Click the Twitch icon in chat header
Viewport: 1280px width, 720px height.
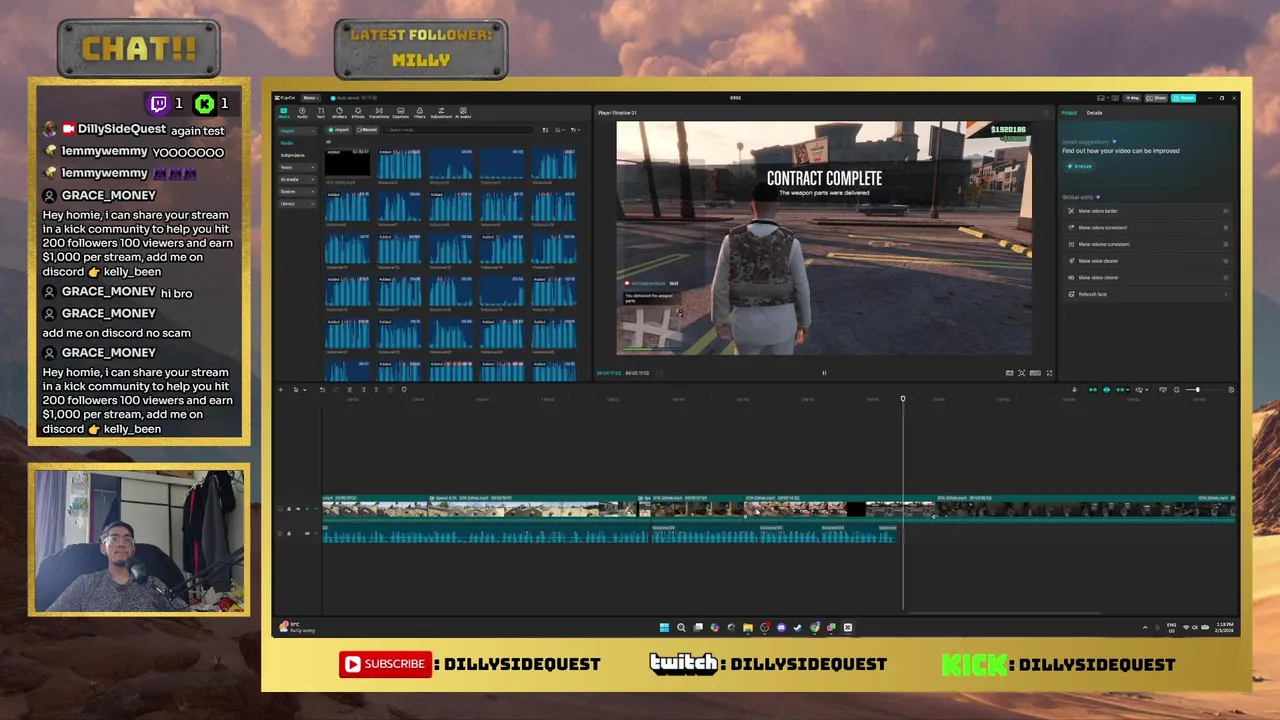[159, 103]
